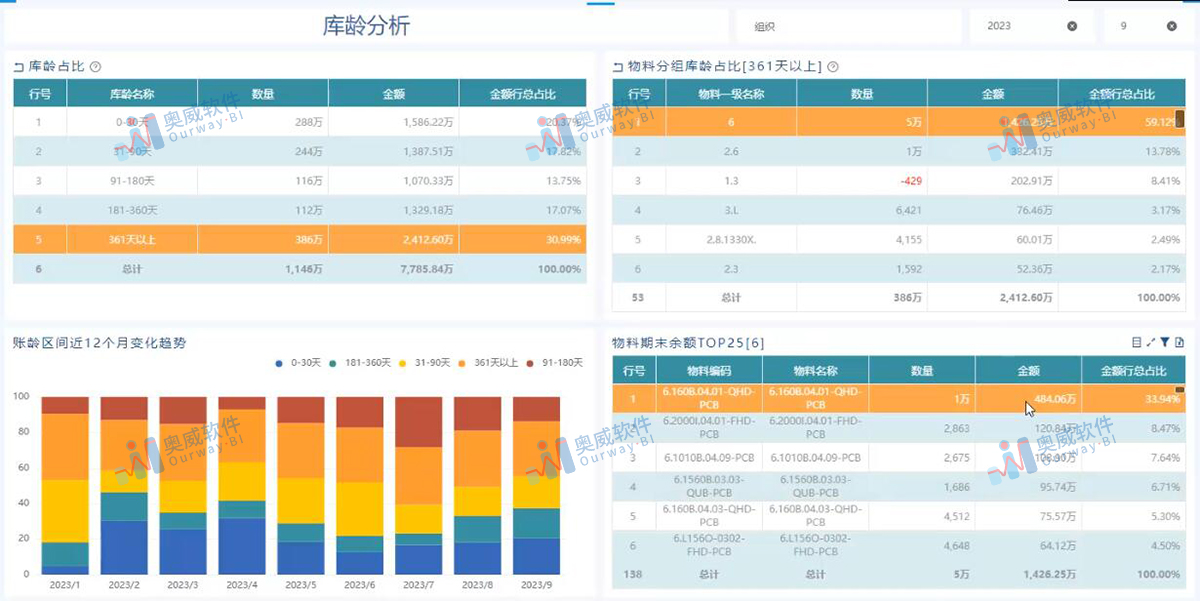Screen dimensions: 1200x601
Task: Open the 组织 dropdown filter
Action: [x=848, y=26]
